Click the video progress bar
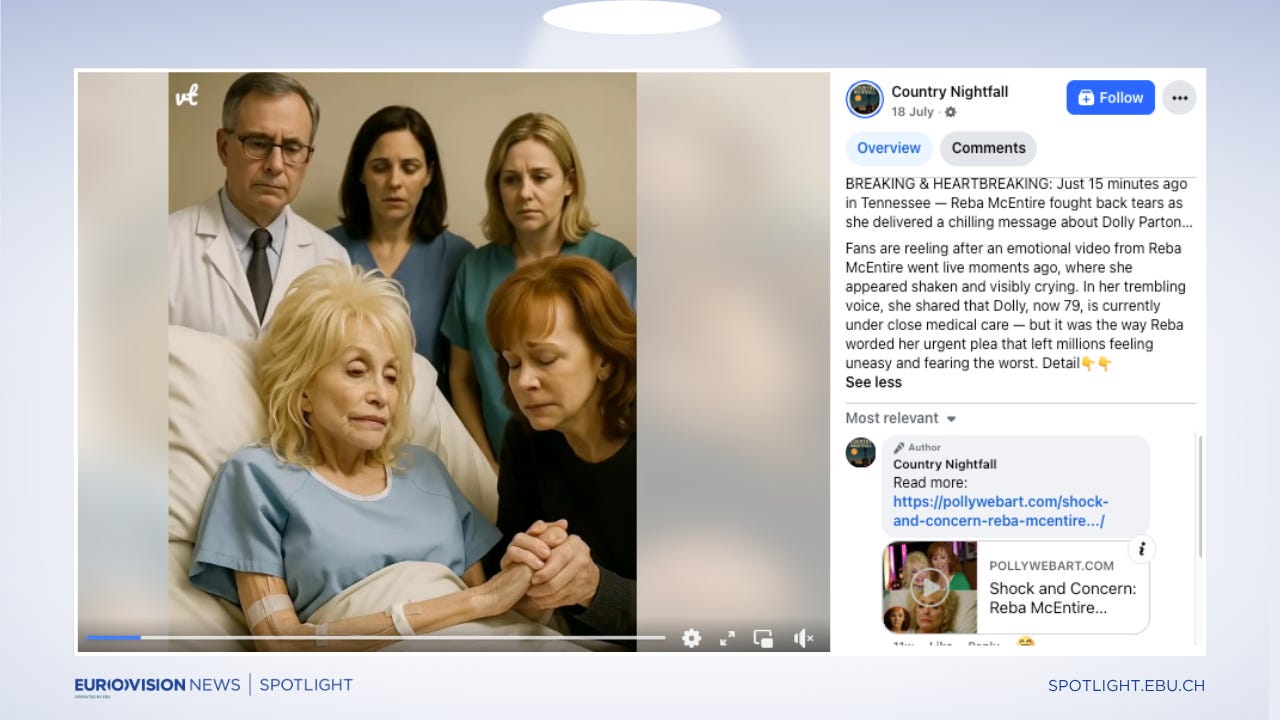Image resolution: width=1280 pixels, height=720 pixels. (376, 637)
